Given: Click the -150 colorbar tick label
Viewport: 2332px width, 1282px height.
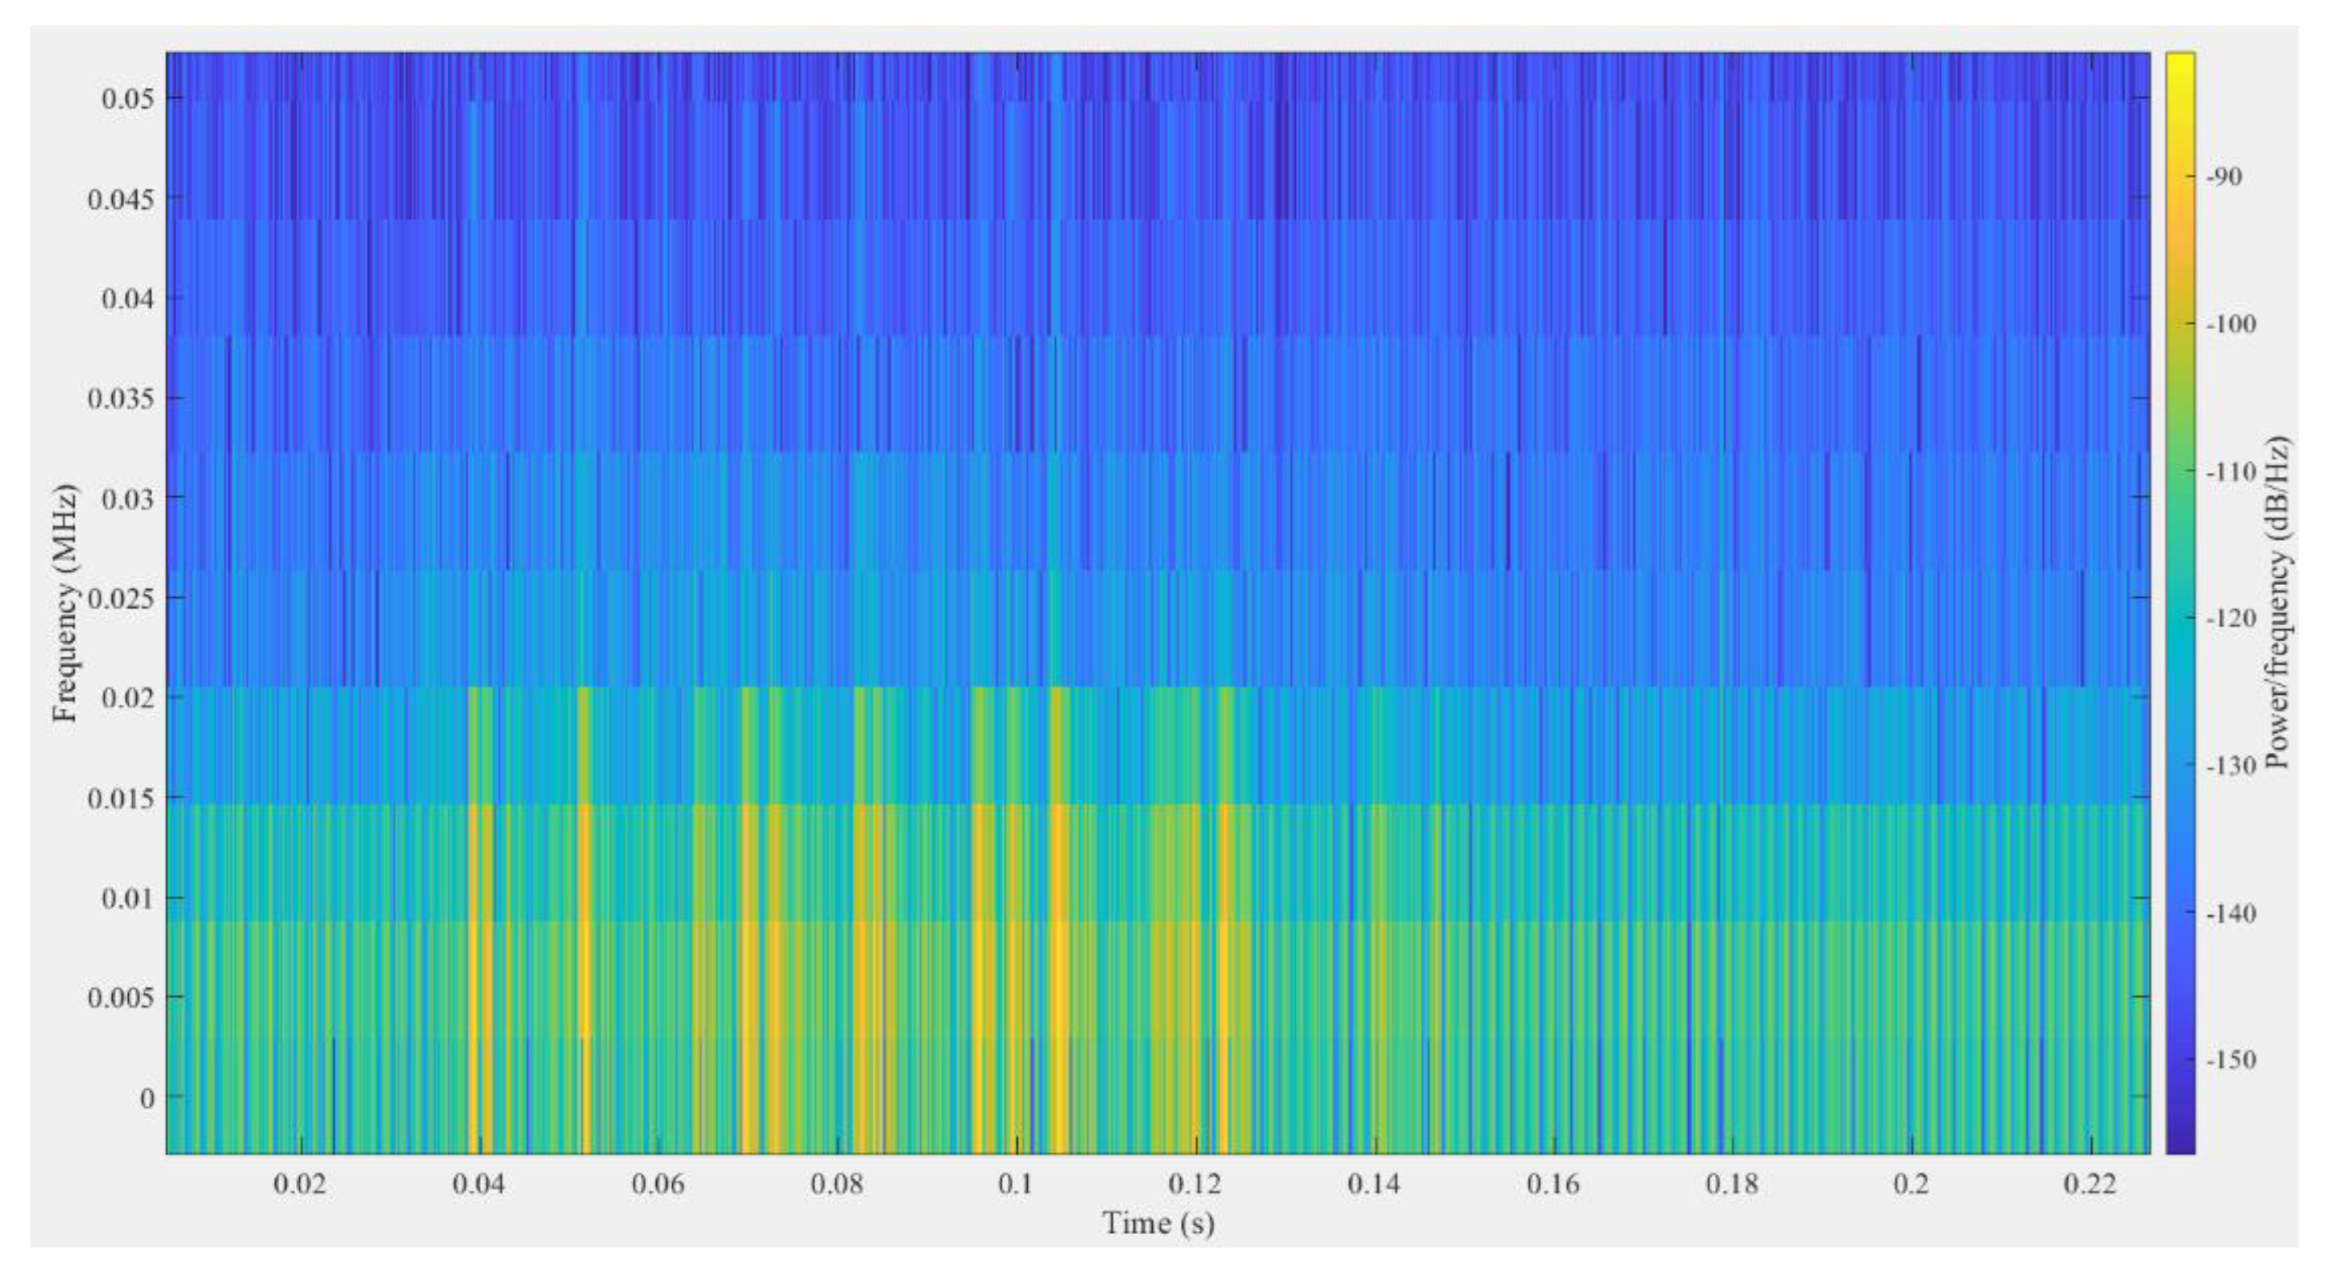Looking at the screenshot, I should tap(2230, 1060).
